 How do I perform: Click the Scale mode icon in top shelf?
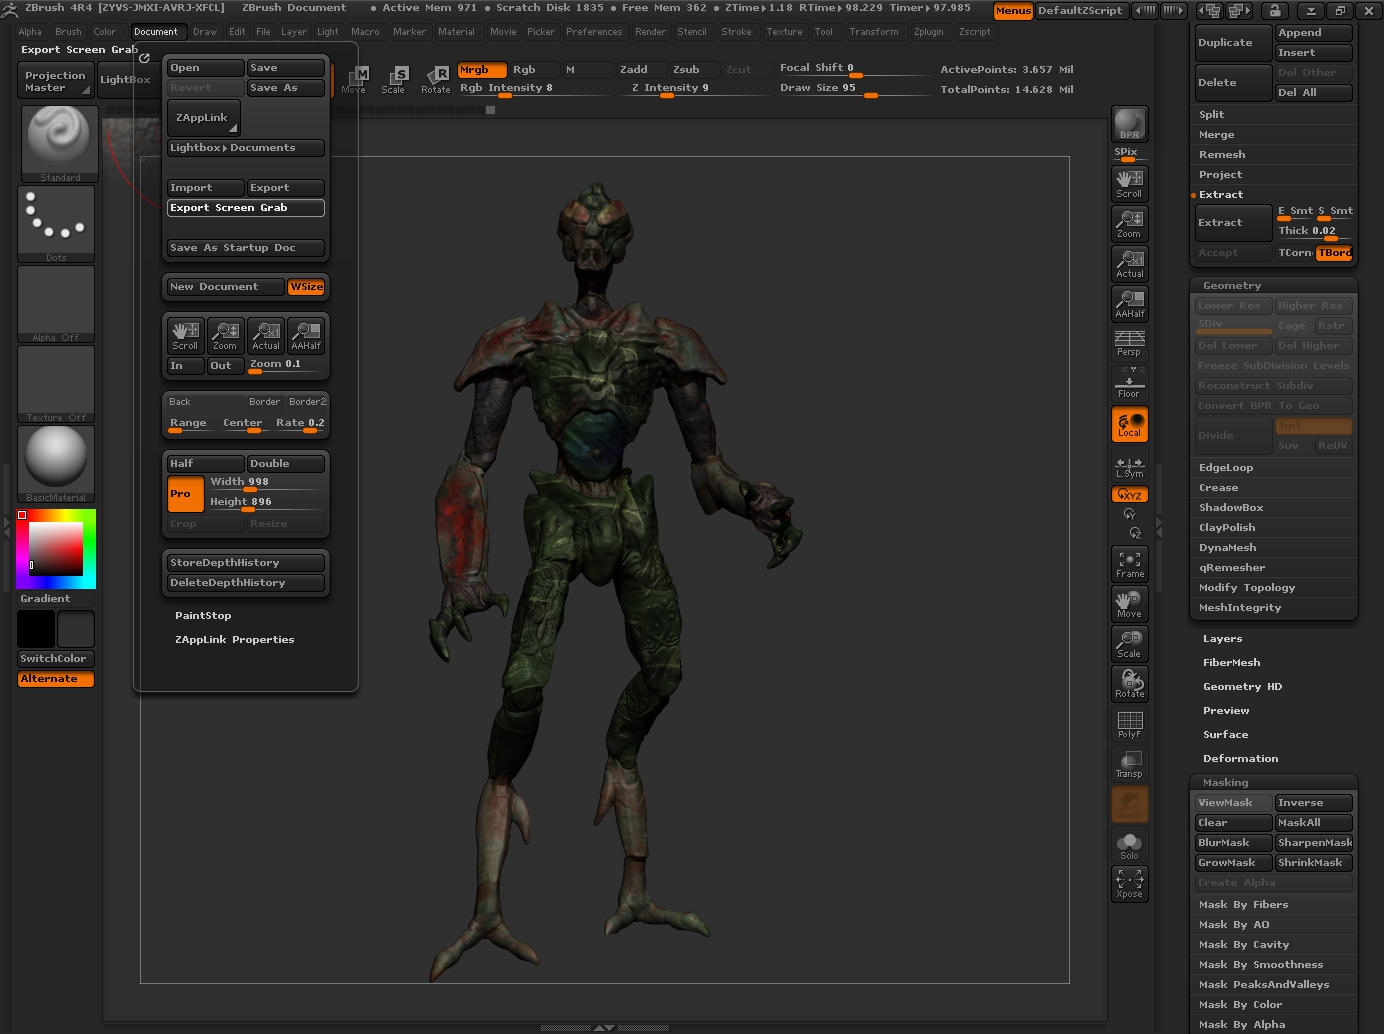[394, 80]
